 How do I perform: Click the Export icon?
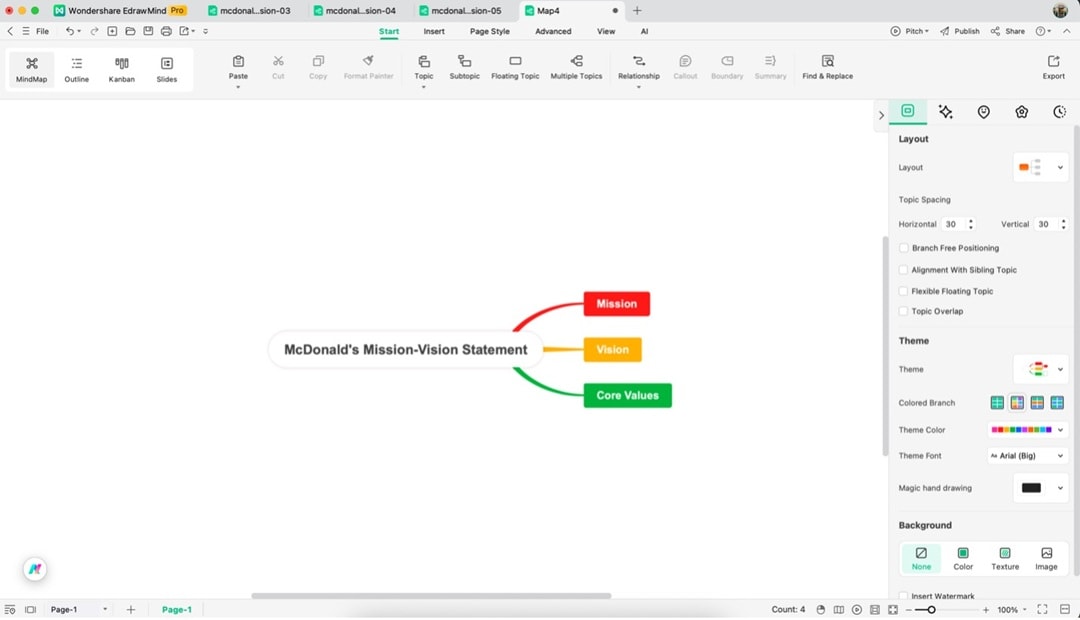1053,61
